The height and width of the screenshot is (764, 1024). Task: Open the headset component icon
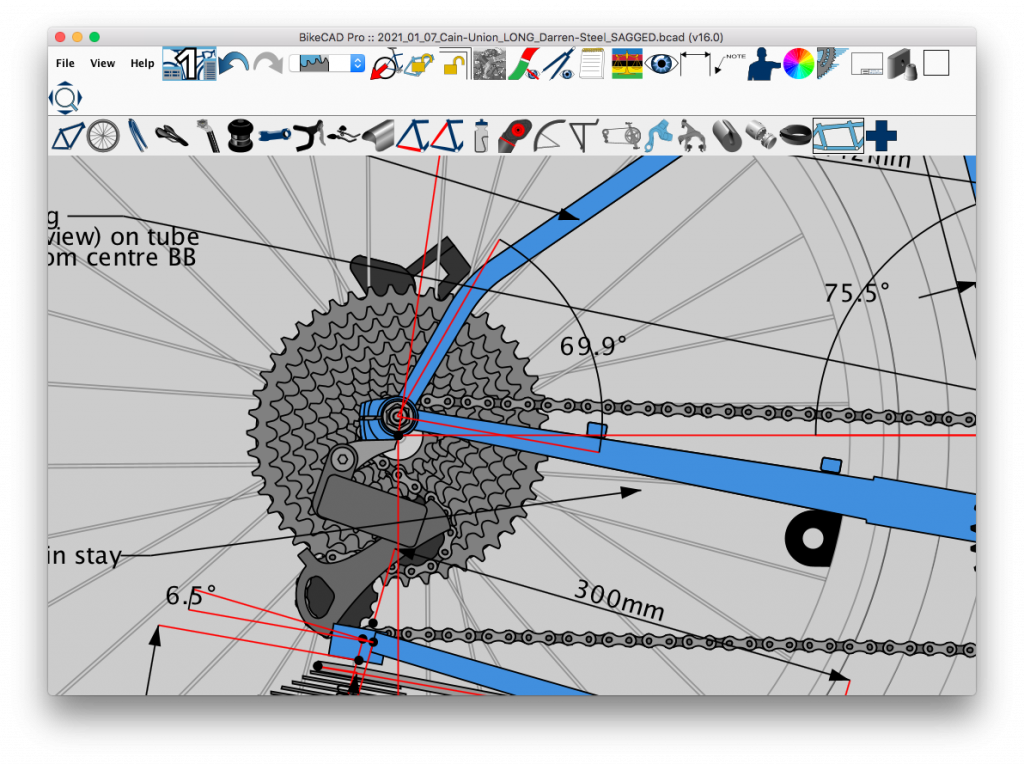click(x=239, y=135)
